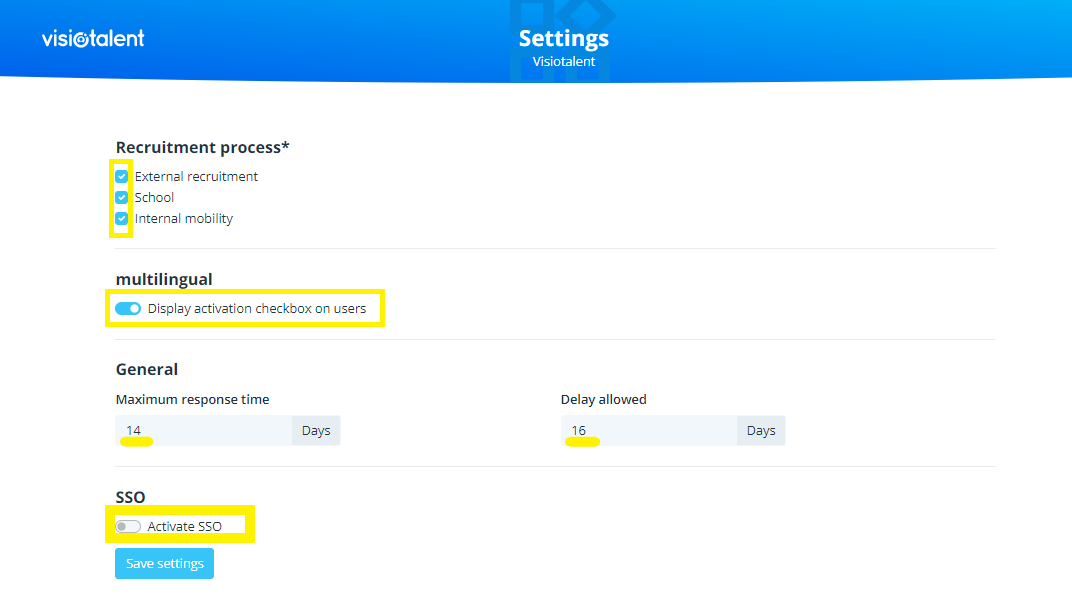Click the Activate SSO label text
Screen dimensions: 1072x605
(185, 526)
